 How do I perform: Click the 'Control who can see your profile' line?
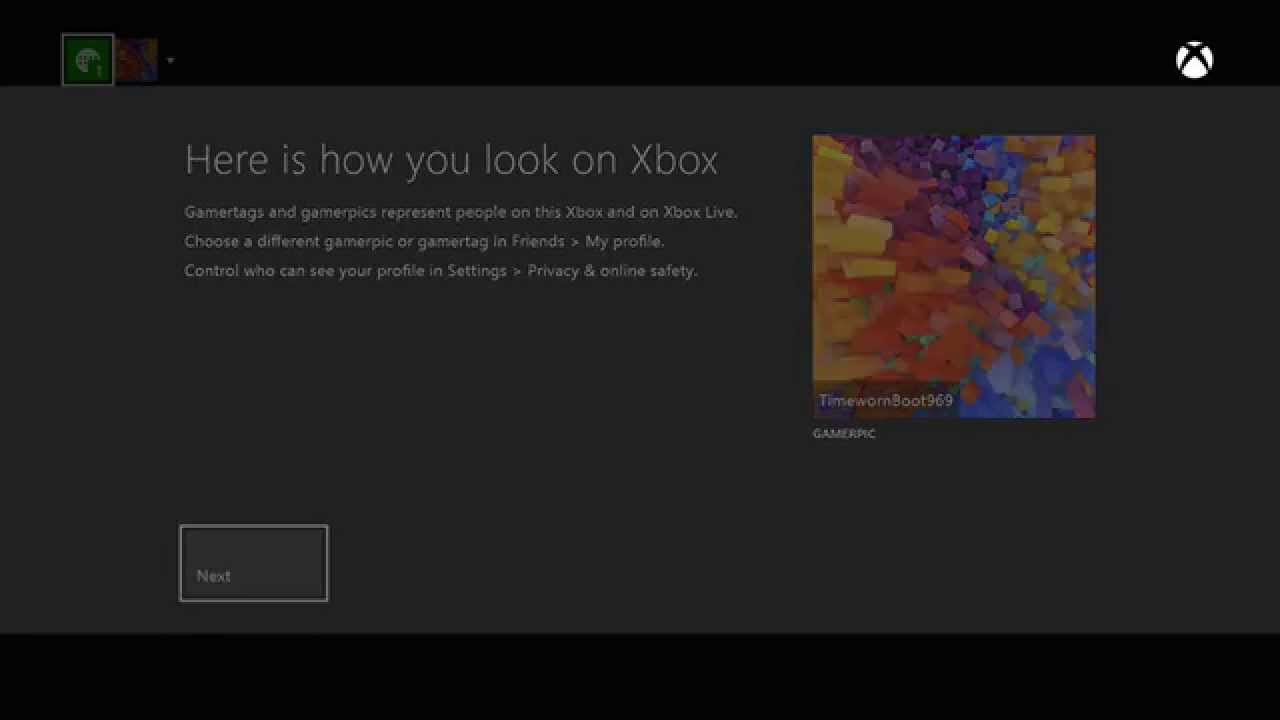pyautogui.click(x=440, y=270)
